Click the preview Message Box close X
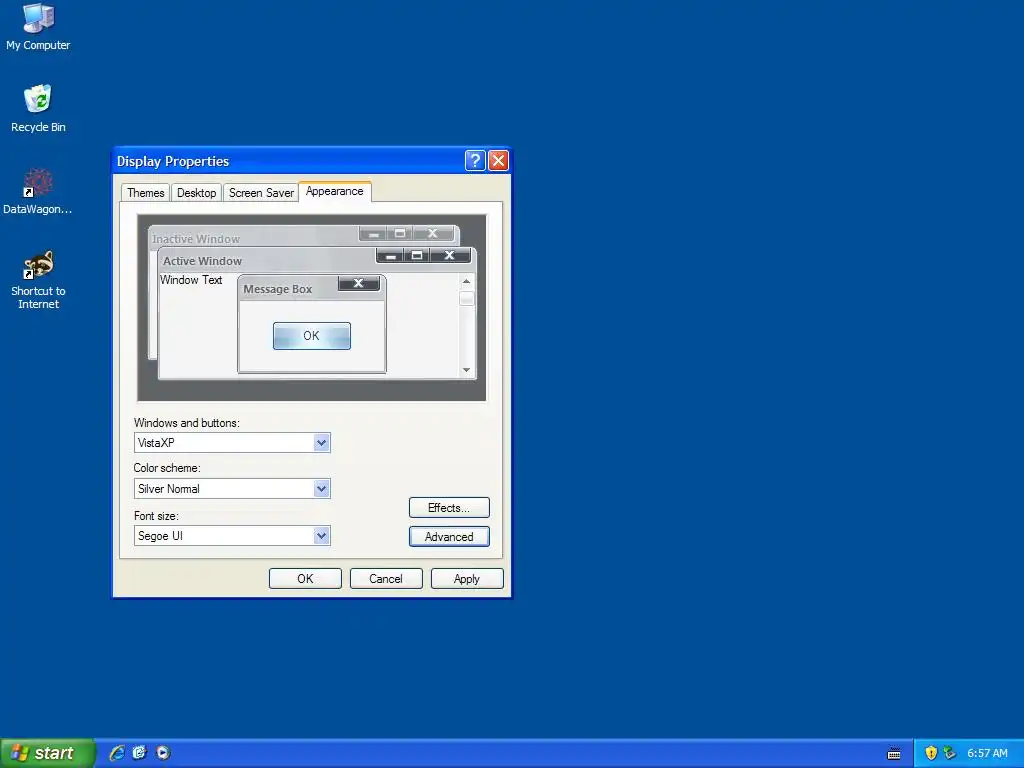Viewport: 1024px width, 768px height. [359, 283]
